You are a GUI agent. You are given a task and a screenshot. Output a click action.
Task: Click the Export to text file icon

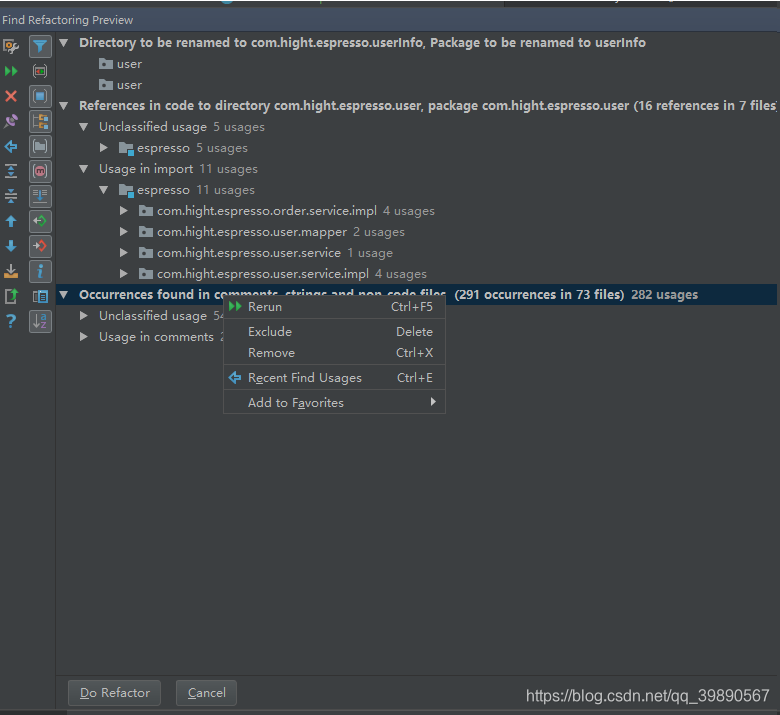11,271
